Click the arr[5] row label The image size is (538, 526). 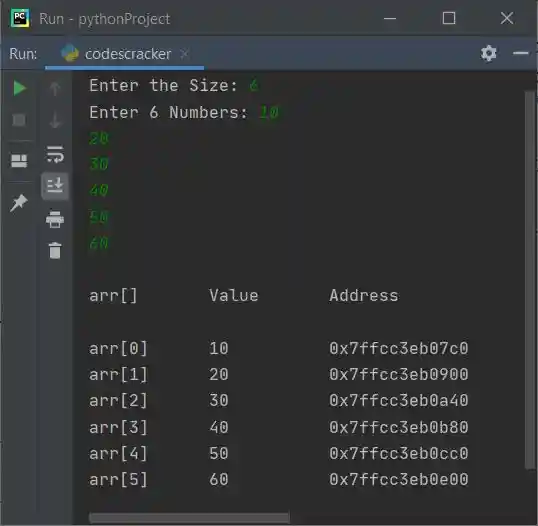click(x=118, y=479)
